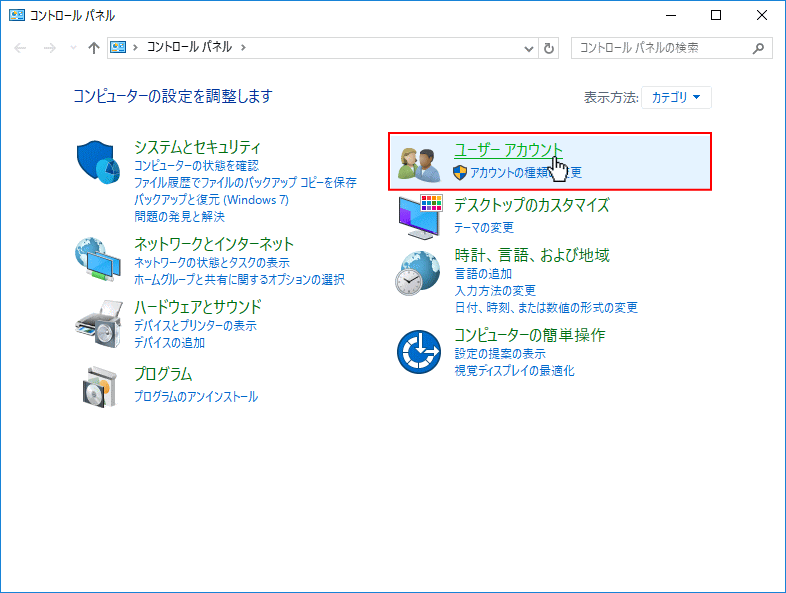
Task: Open ハードウェアとサウンド heading
Action: pos(198,307)
